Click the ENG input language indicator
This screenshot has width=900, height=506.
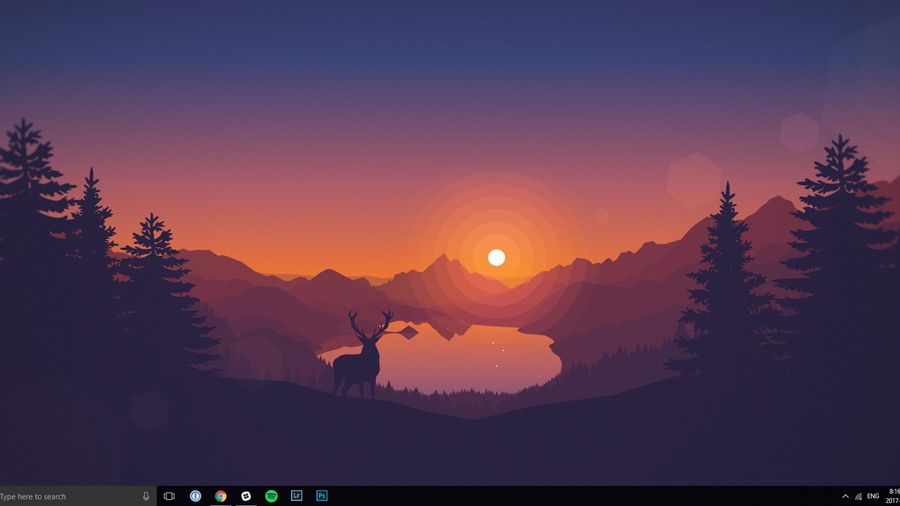click(x=873, y=496)
